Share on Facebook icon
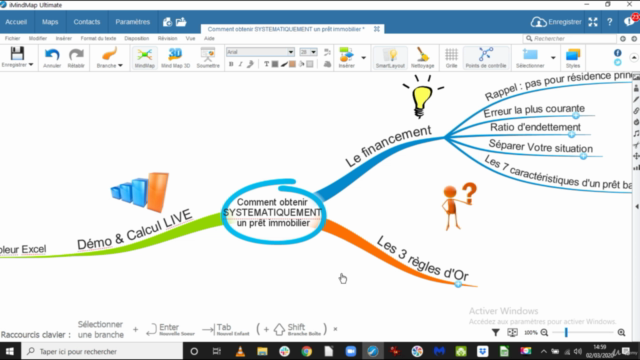The height and width of the screenshot is (360, 640). click(618, 53)
